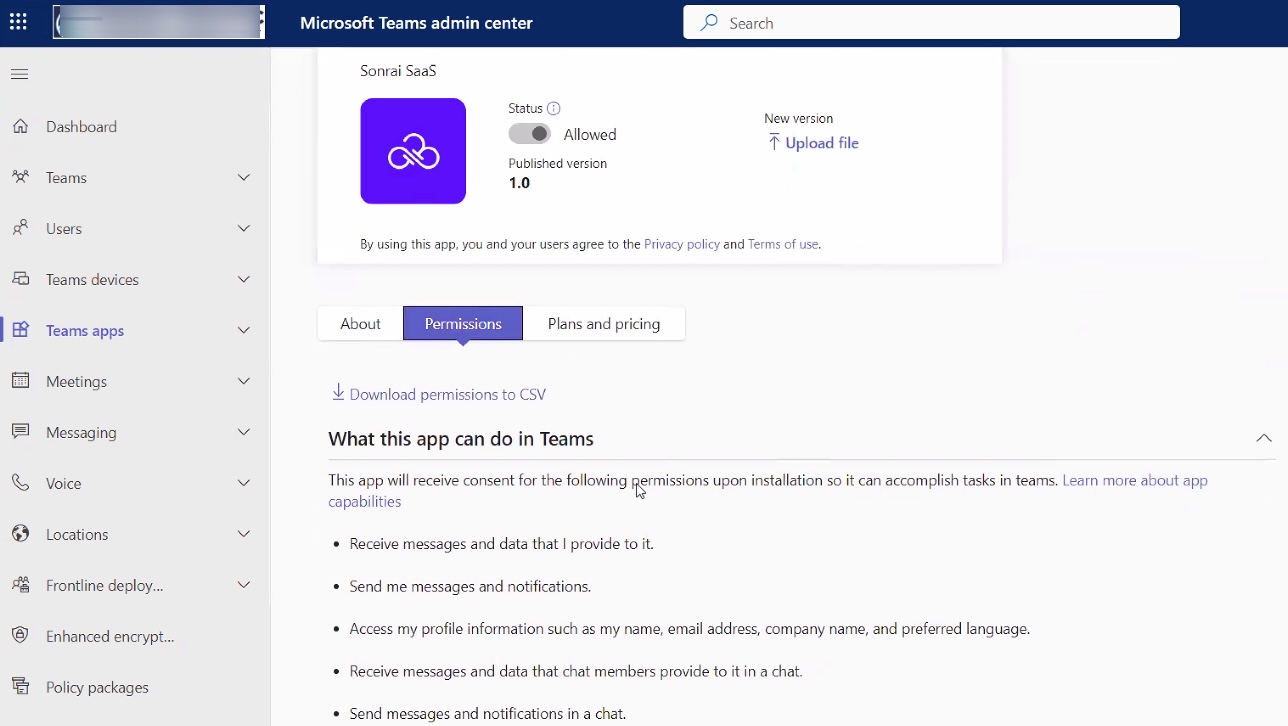Open the Plans and pricing tab

(604, 323)
